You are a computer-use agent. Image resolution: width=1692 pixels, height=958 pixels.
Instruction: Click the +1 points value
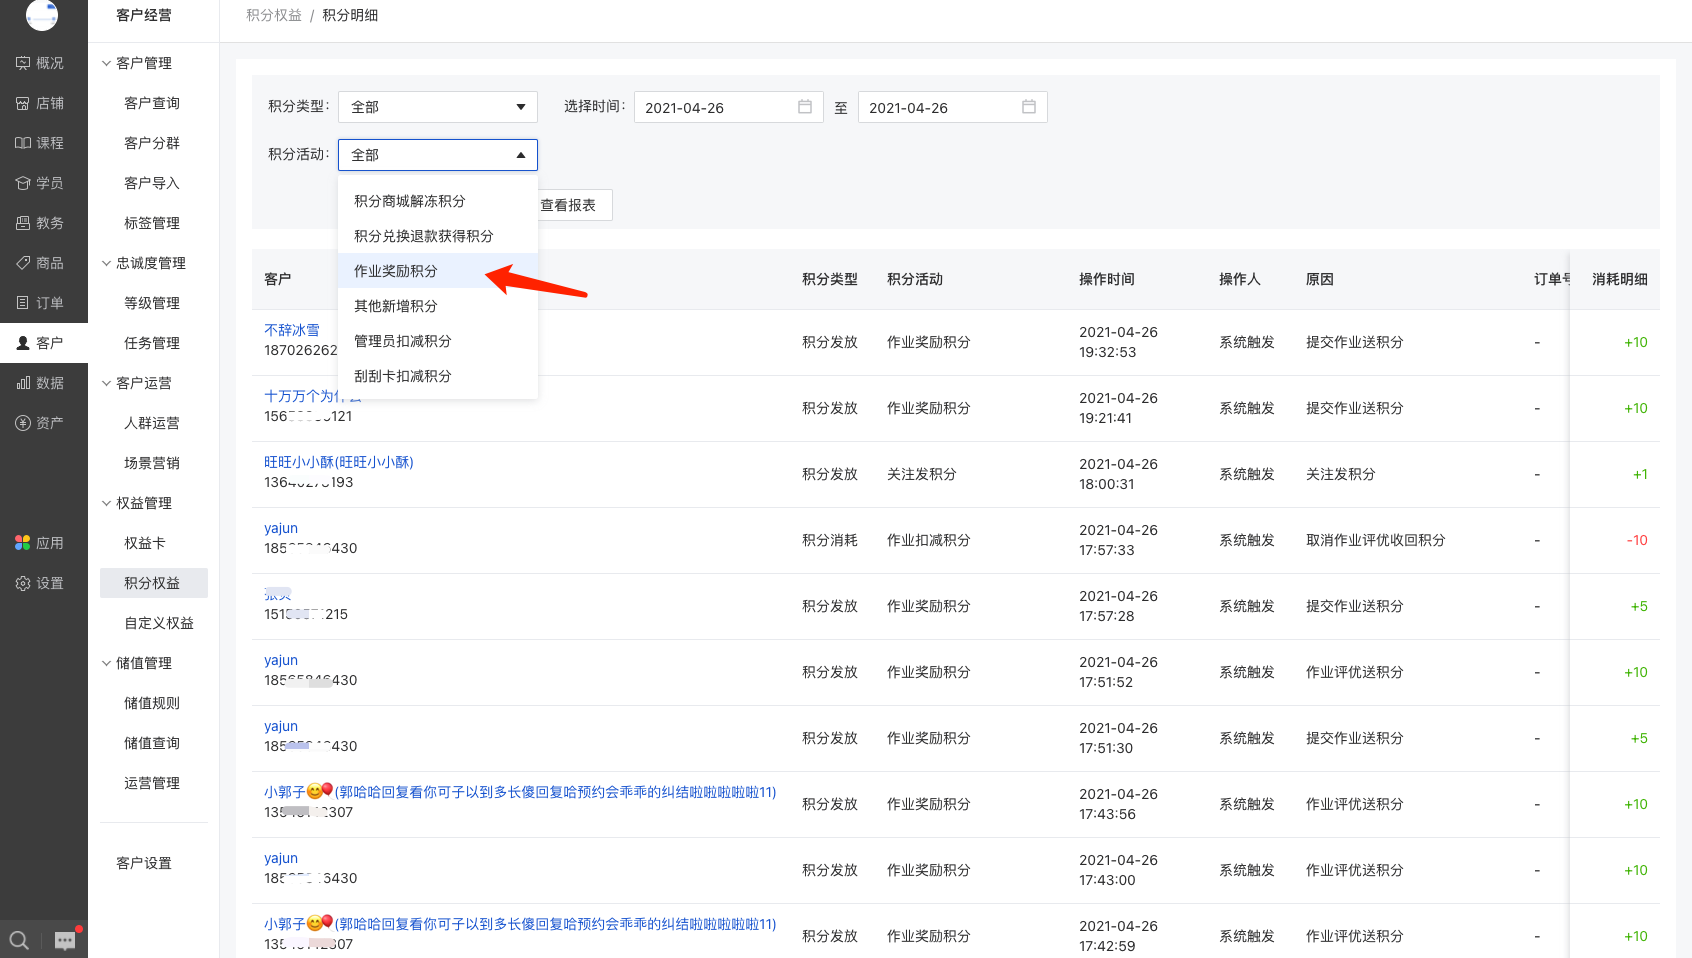[x=1640, y=474]
